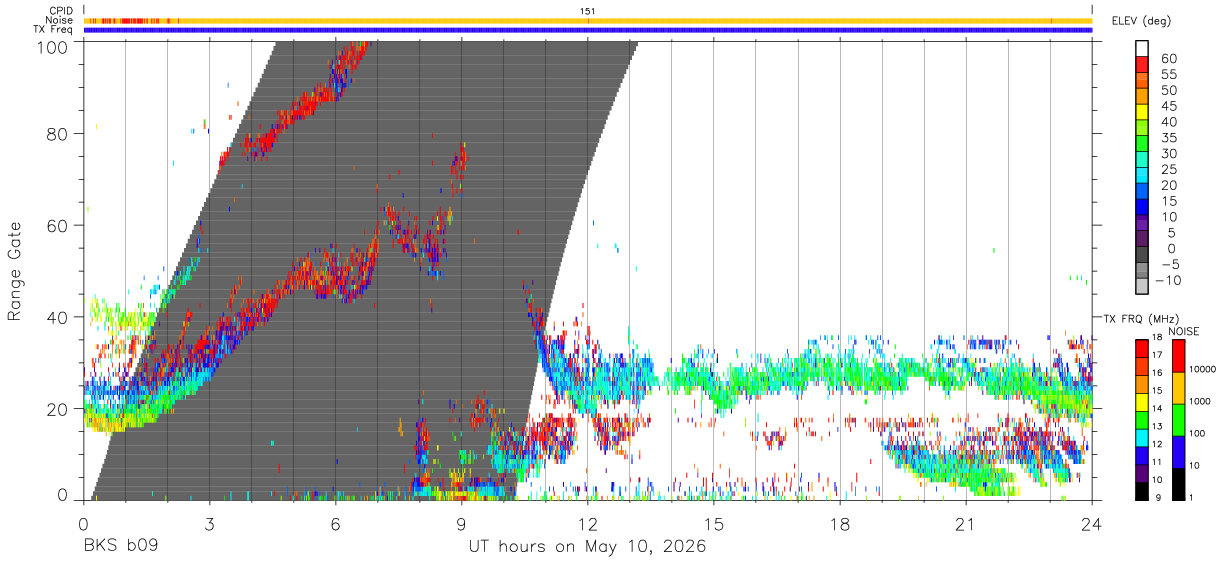Click the blue TX Freq bar
Image resolution: width=1228 pixels, height=567 pixels.
(x=588, y=30)
